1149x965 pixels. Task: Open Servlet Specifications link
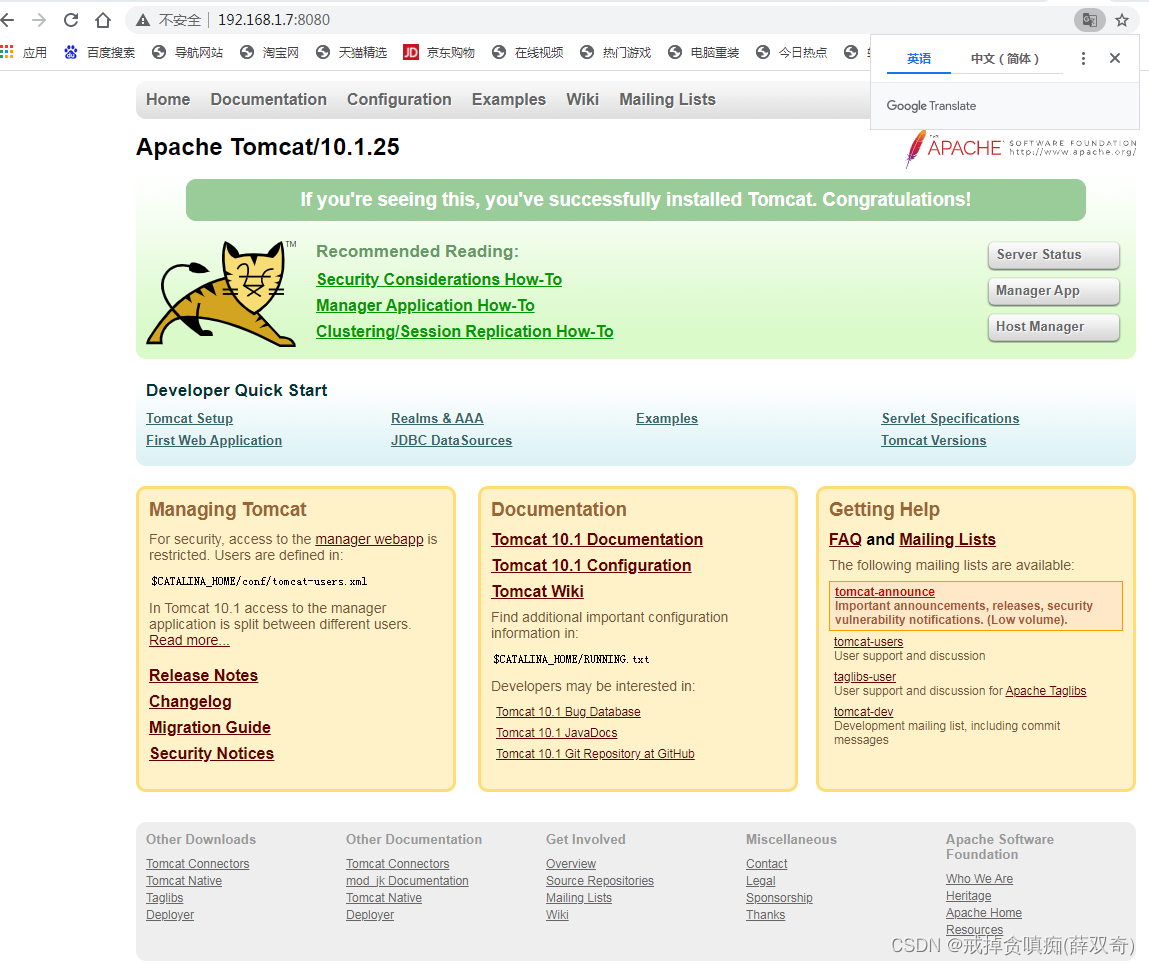950,418
